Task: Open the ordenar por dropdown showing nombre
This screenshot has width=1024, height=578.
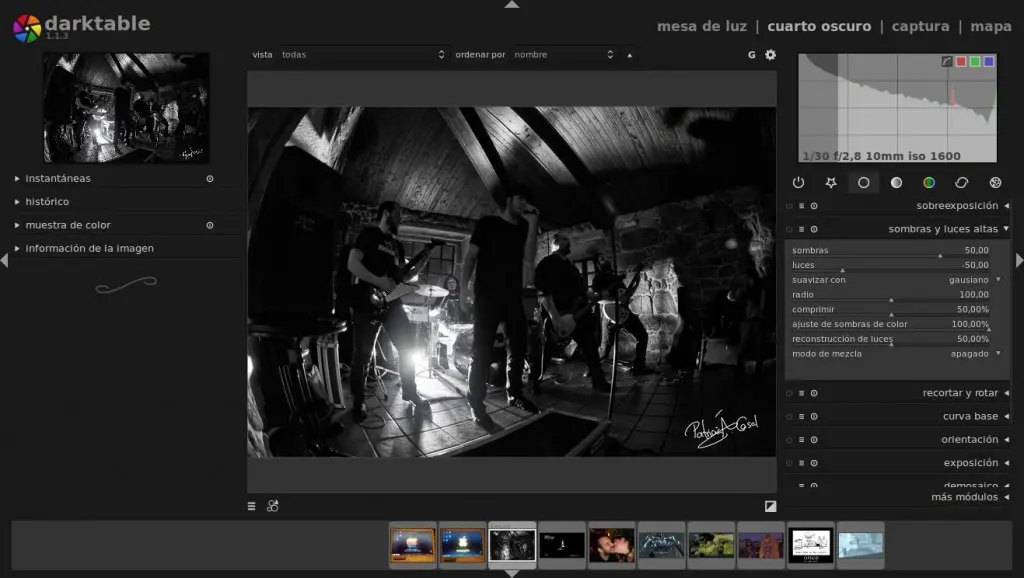Action: [564, 55]
